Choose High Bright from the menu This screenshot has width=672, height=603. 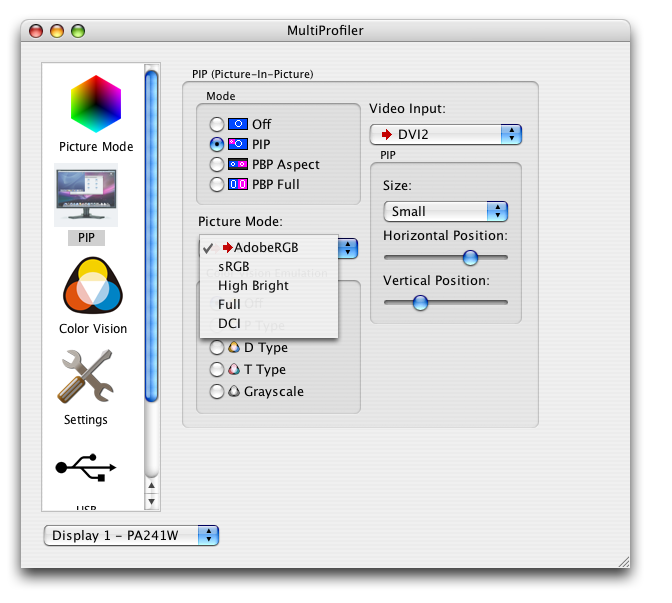269,285
